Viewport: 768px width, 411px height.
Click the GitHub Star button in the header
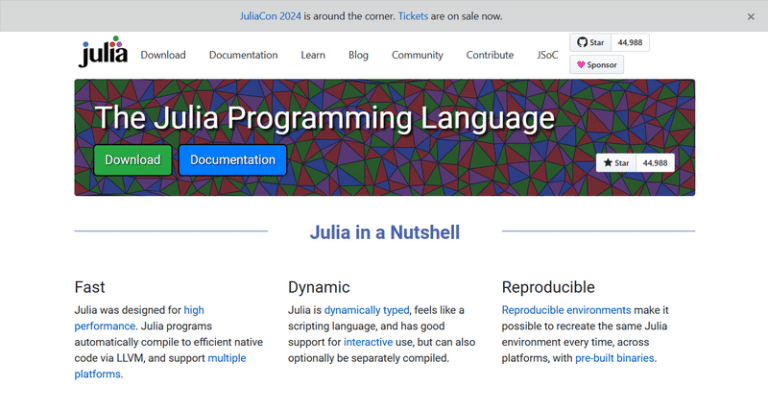(x=591, y=43)
